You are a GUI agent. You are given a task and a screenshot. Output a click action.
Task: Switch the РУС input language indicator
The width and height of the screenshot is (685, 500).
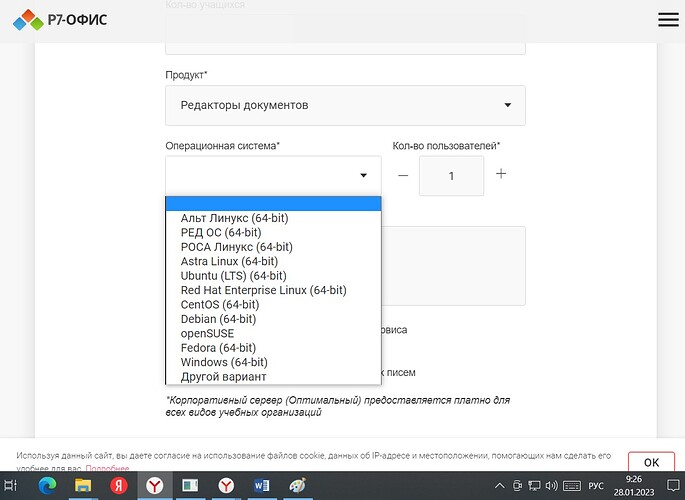tap(596, 486)
